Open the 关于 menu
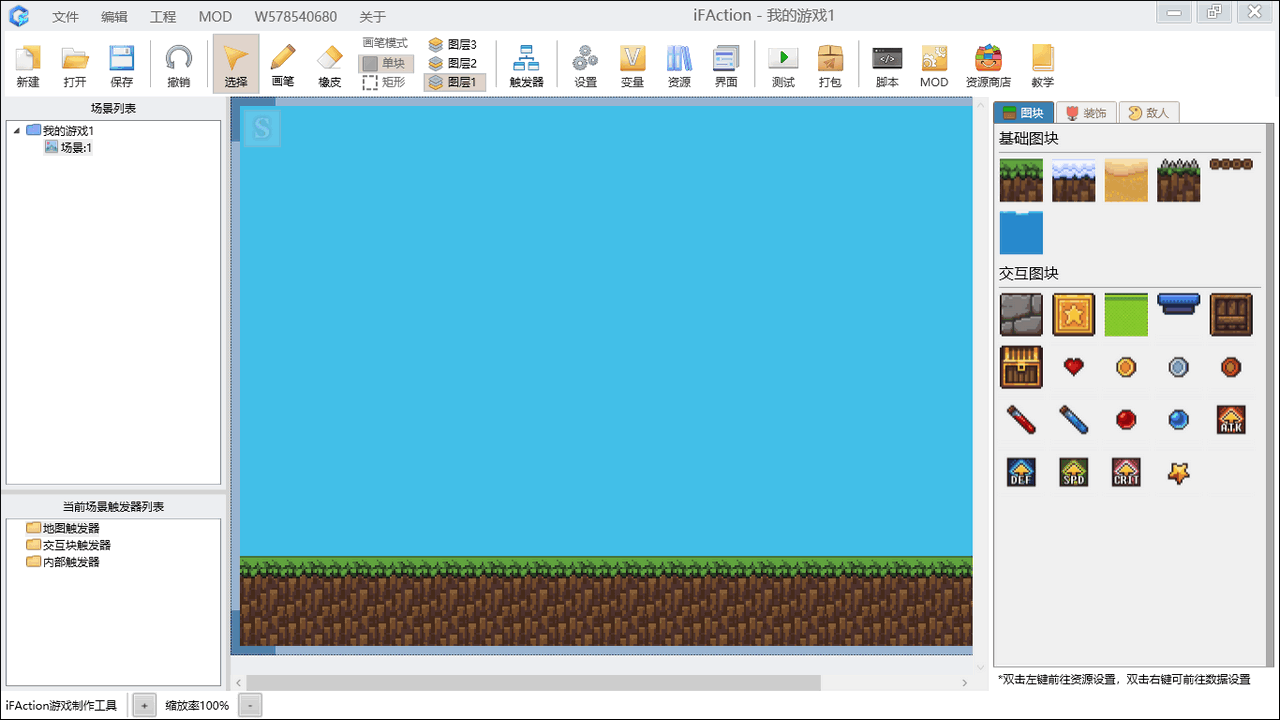The height and width of the screenshot is (720, 1280). [x=373, y=17]
